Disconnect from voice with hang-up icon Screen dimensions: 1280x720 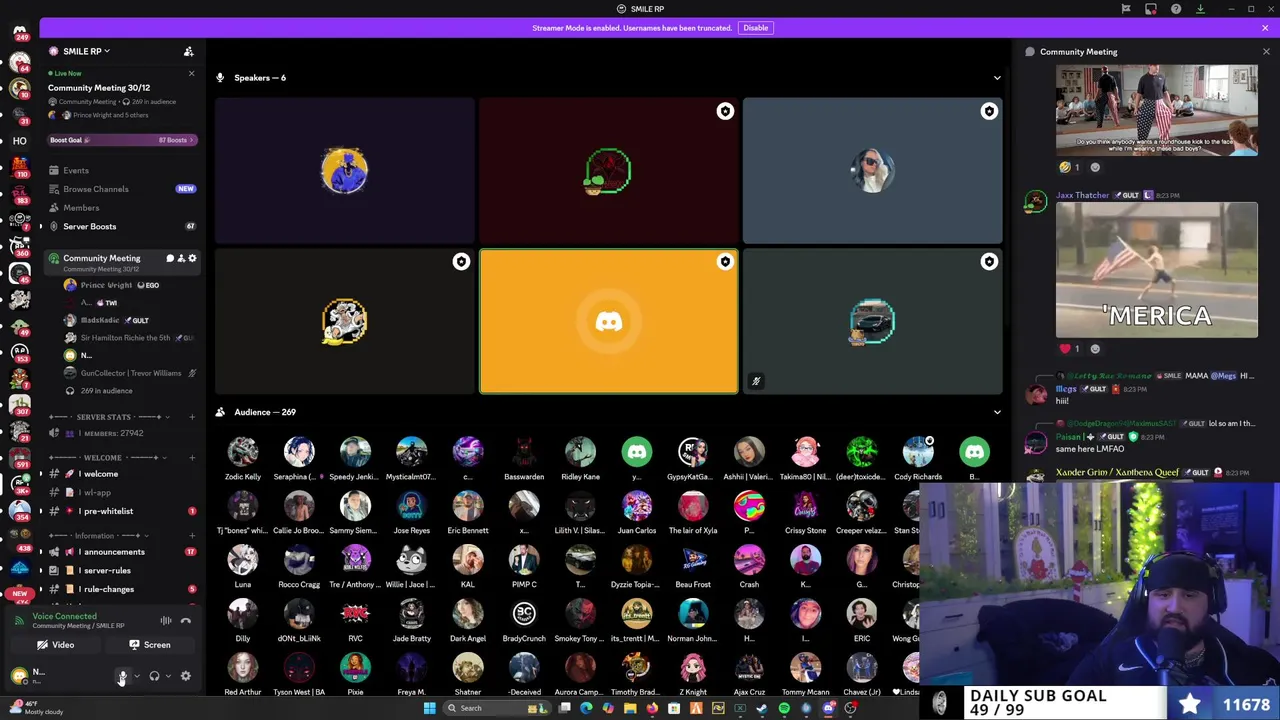point(186,621)
